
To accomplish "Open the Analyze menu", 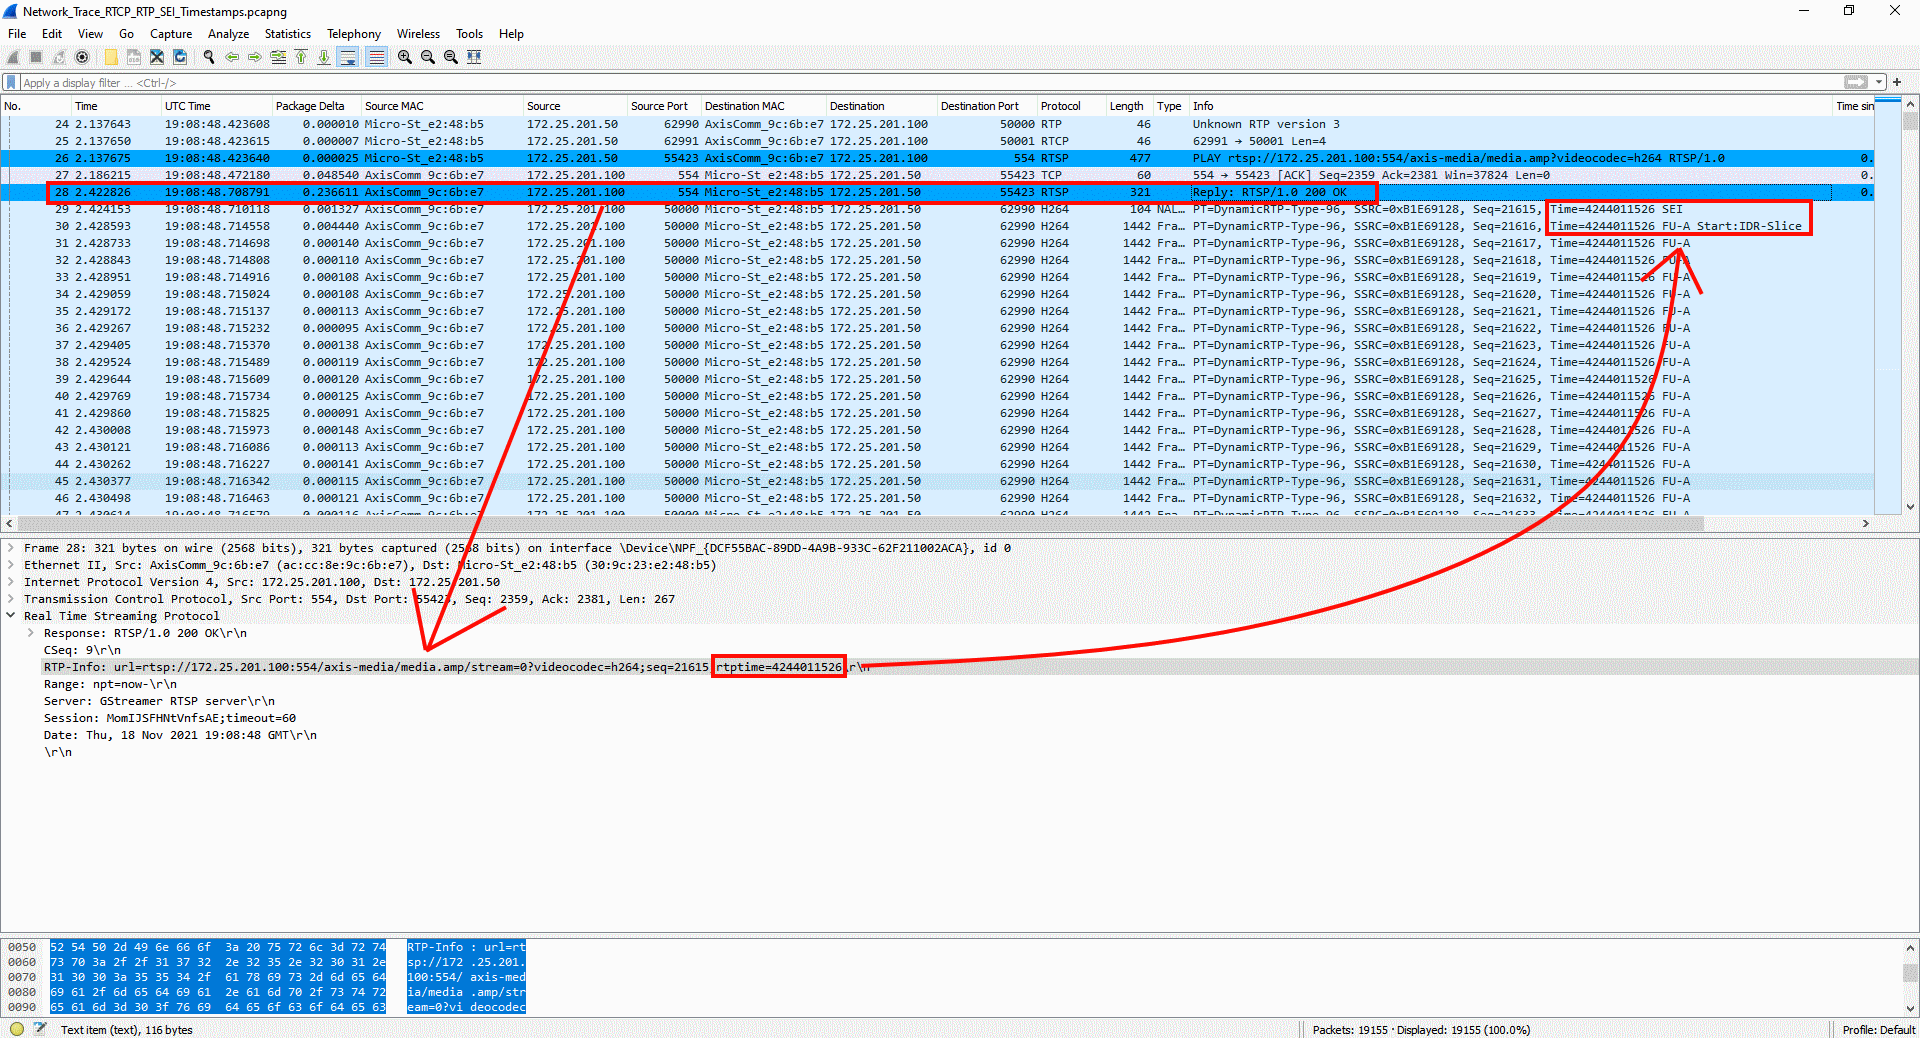I will [228, 34].
